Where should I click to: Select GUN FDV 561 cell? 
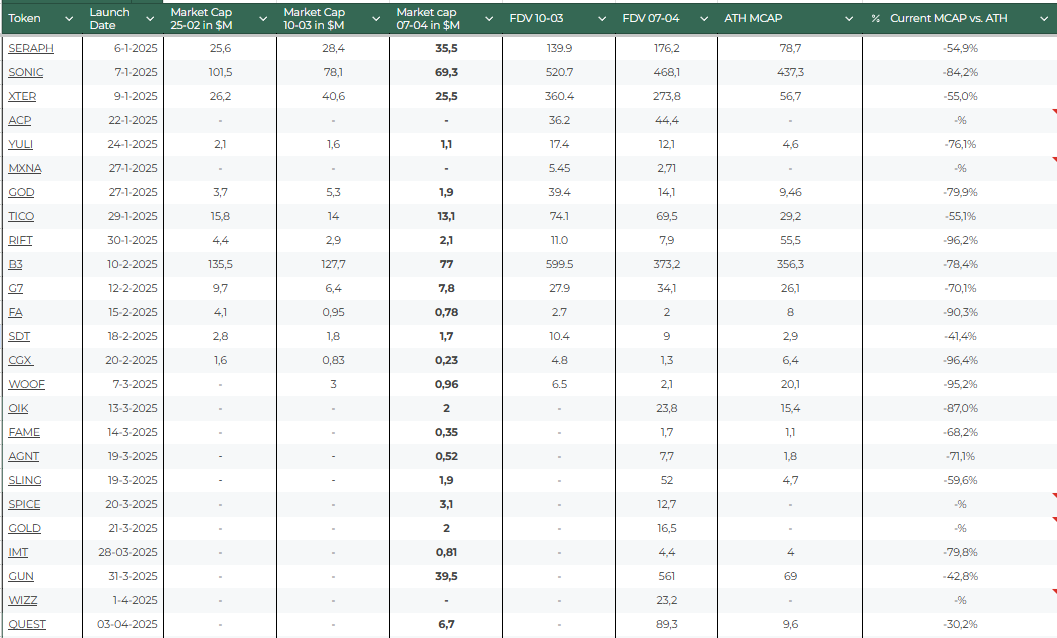tap(667, 576)
